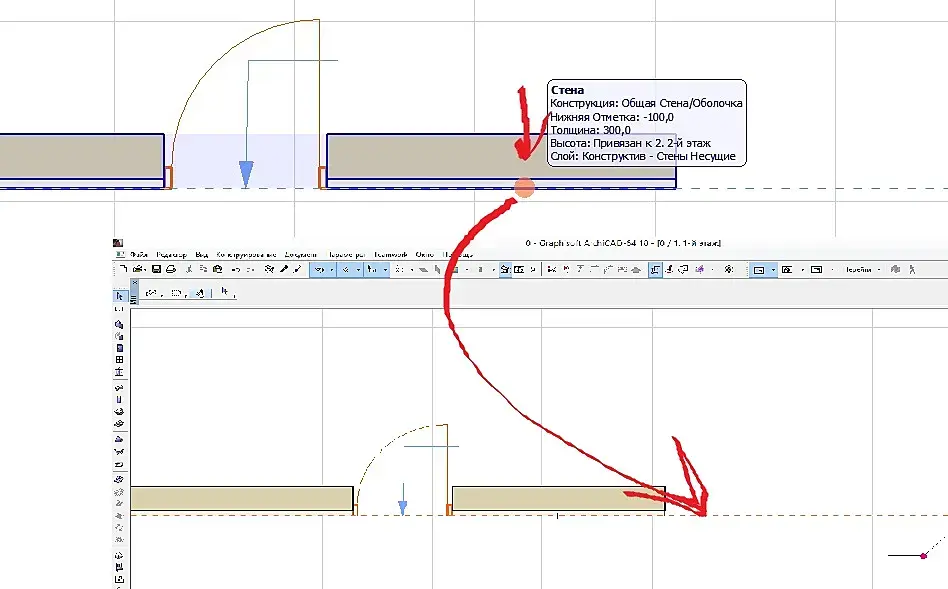
Task: Open the Teamwork menu
Action: coord(391,255)
